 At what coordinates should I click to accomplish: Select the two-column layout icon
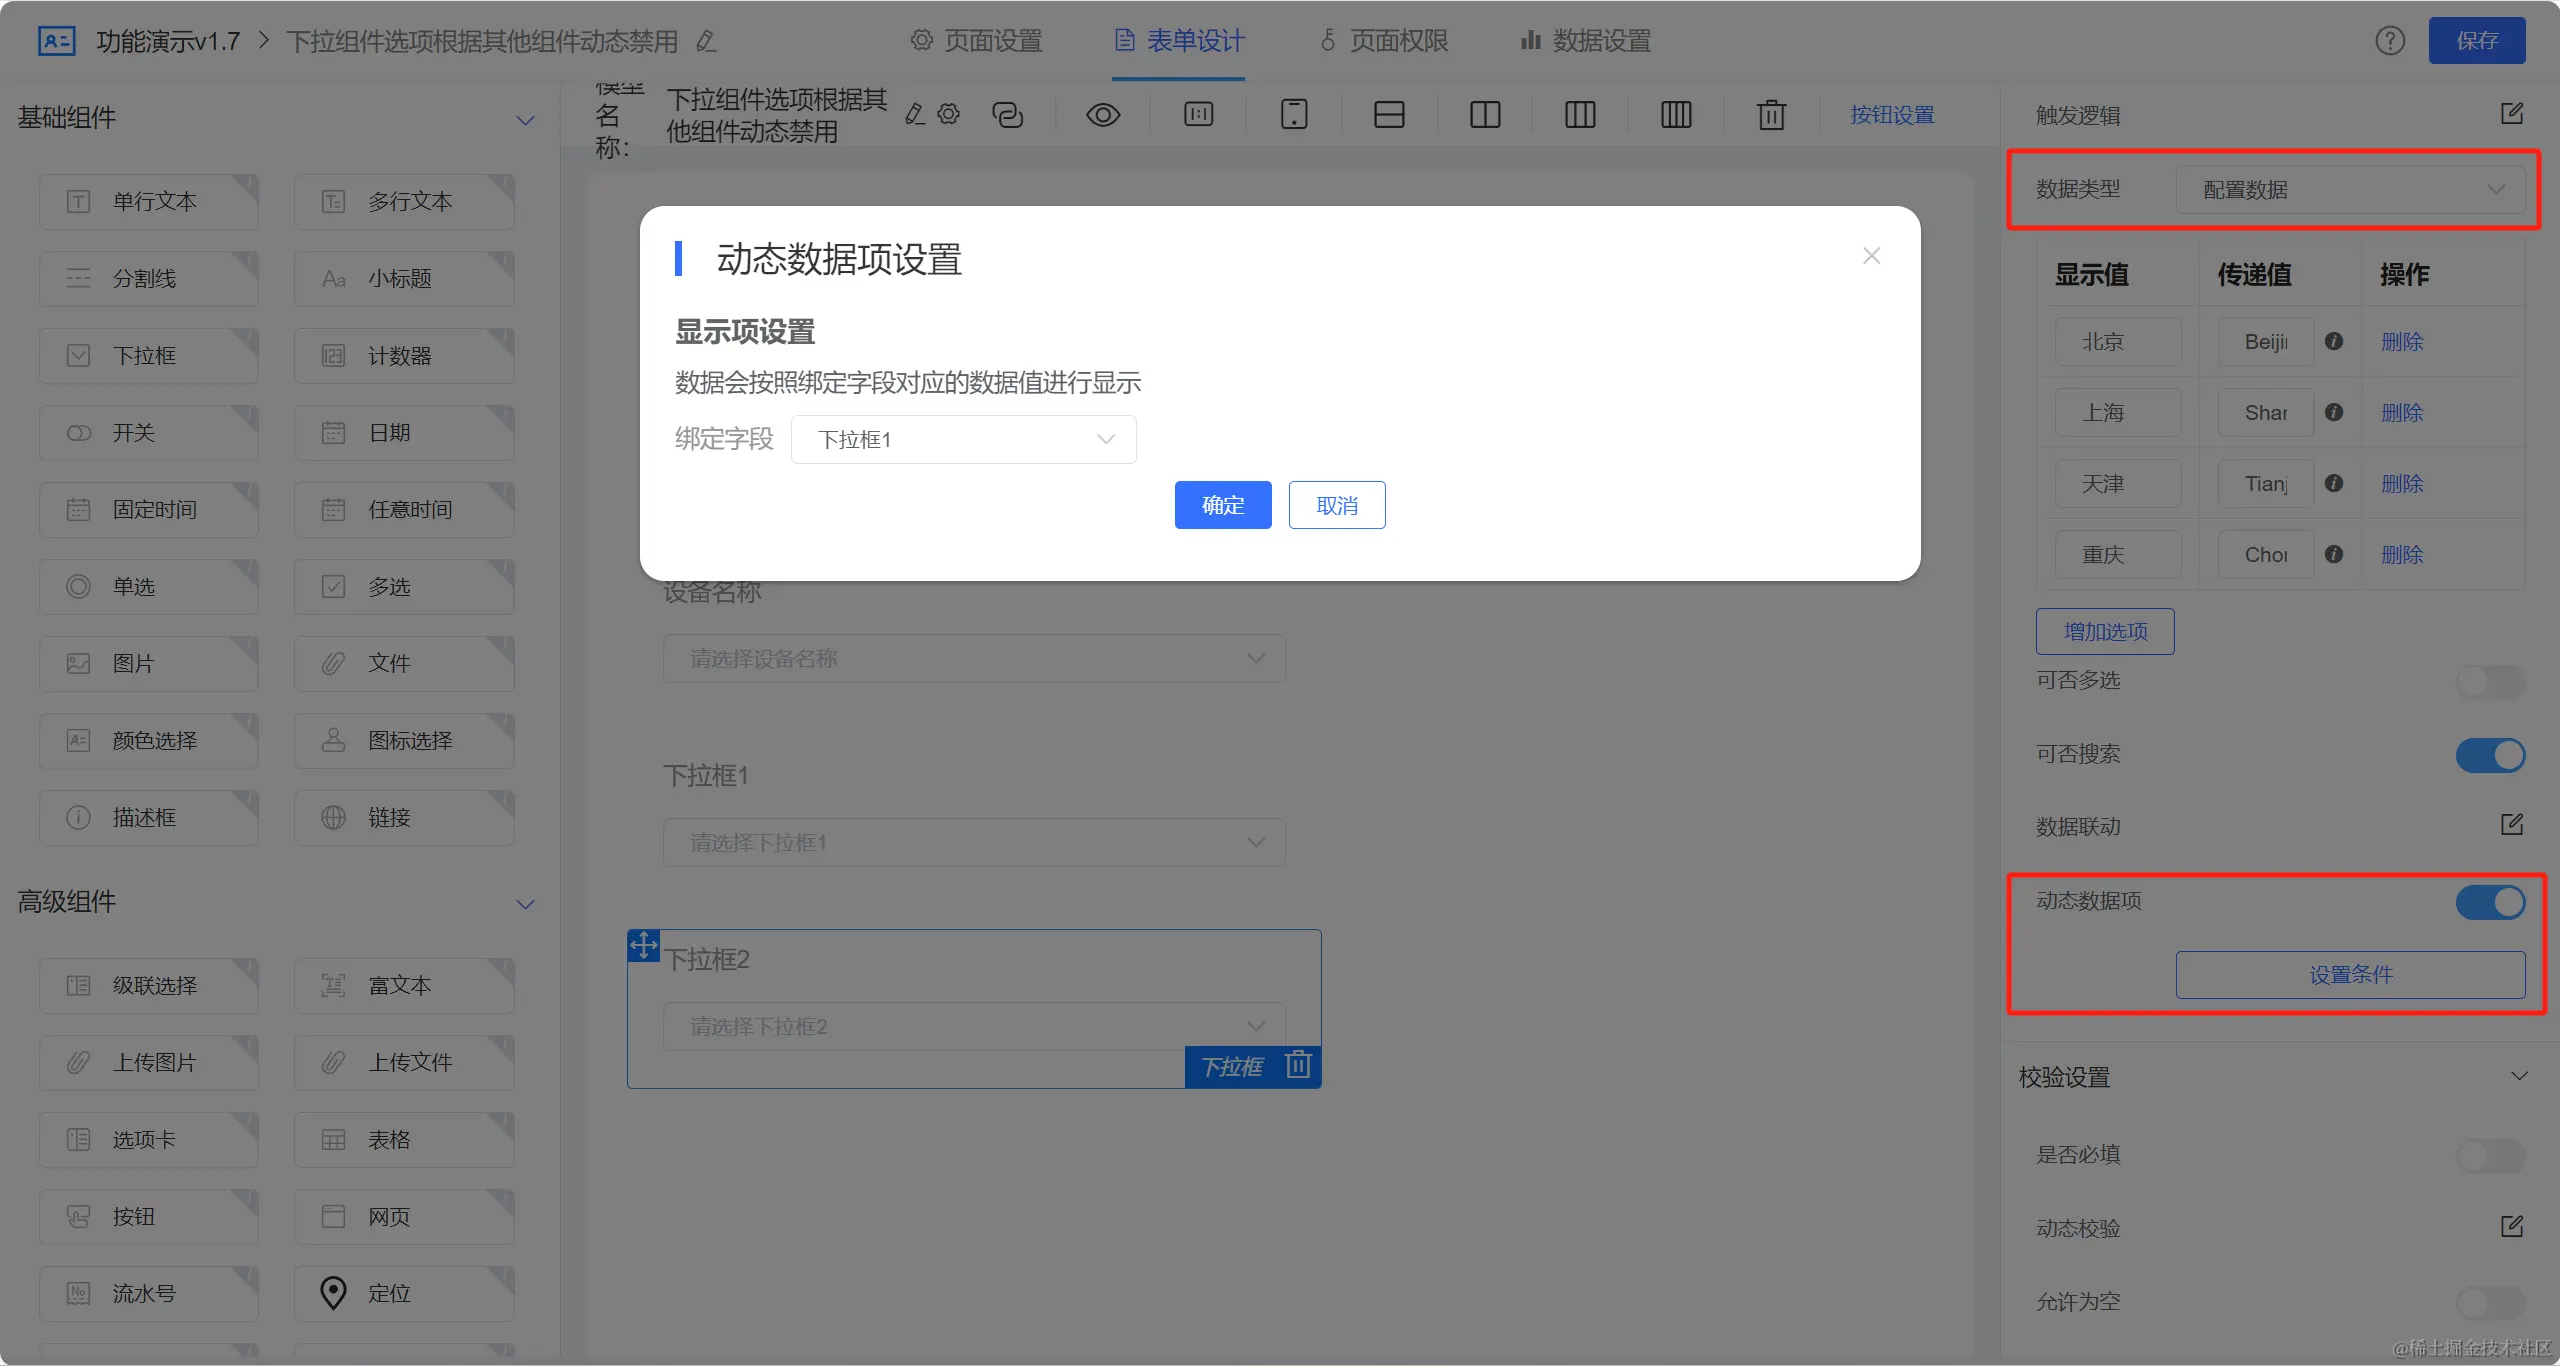pos(1485,115)
